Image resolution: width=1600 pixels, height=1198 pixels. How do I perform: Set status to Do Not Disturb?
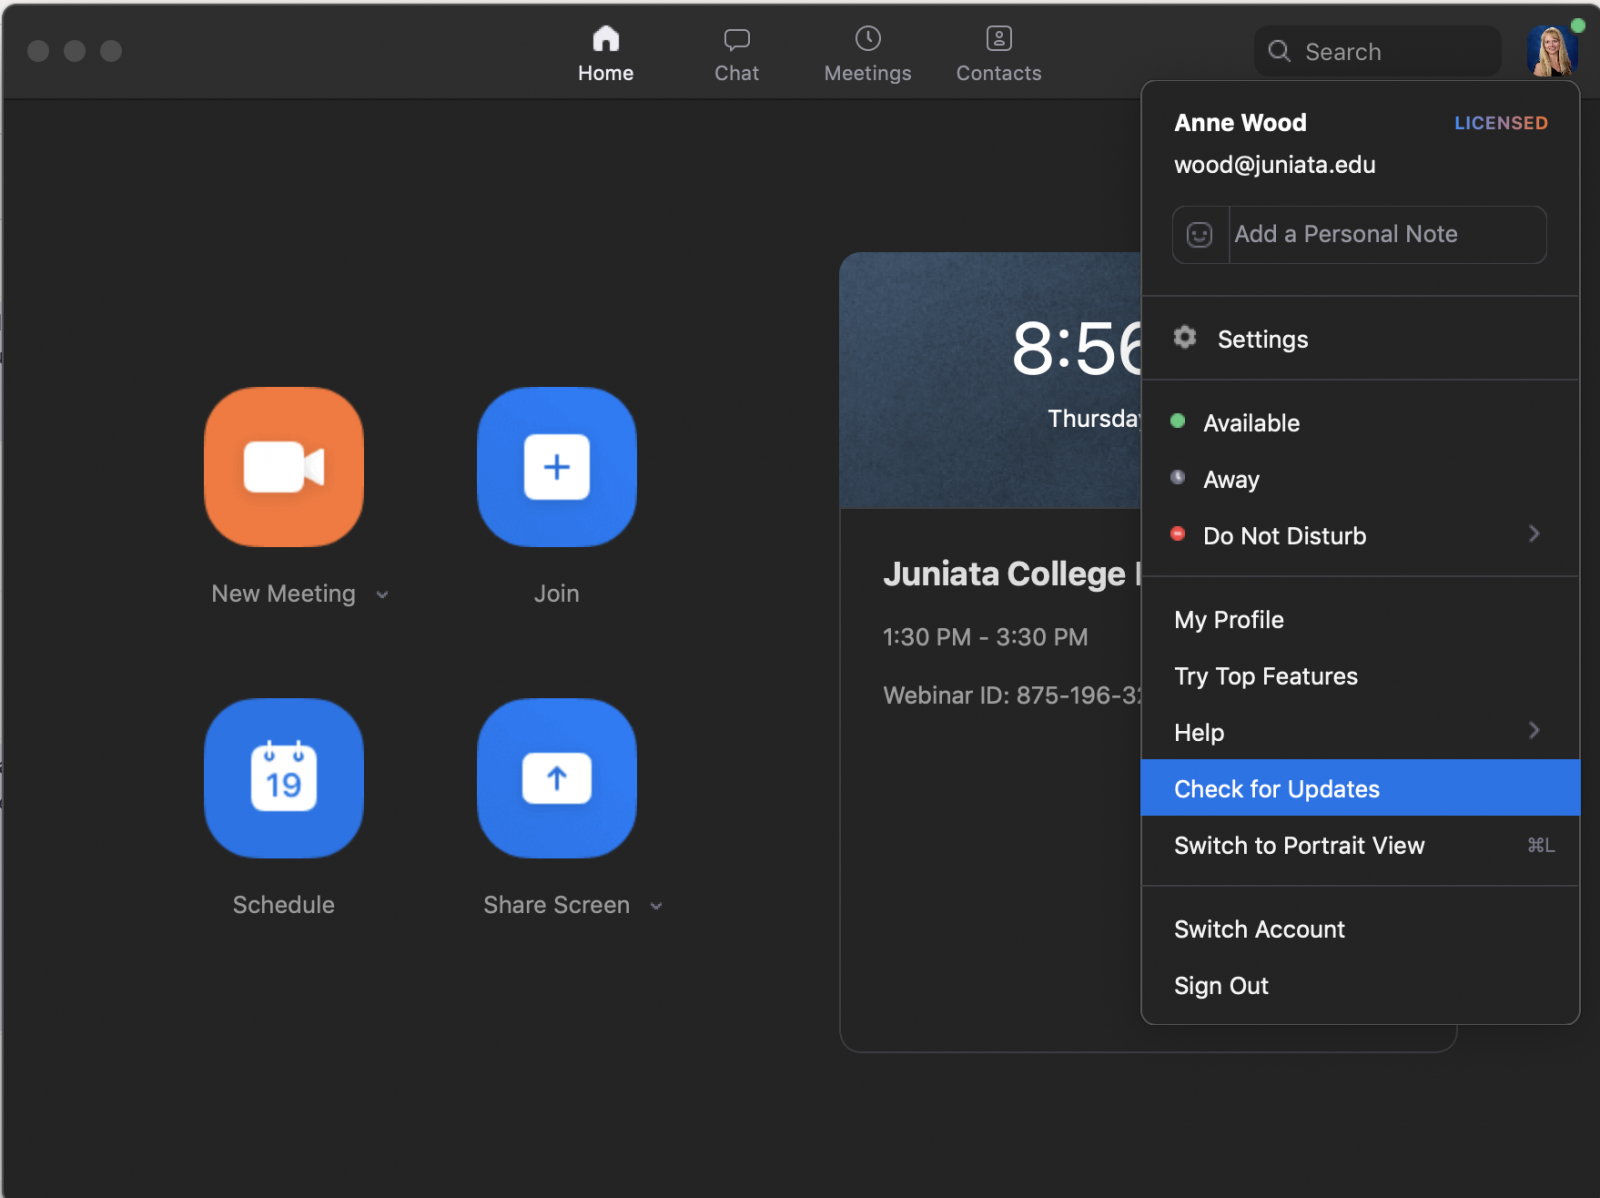pos(1360,536)
